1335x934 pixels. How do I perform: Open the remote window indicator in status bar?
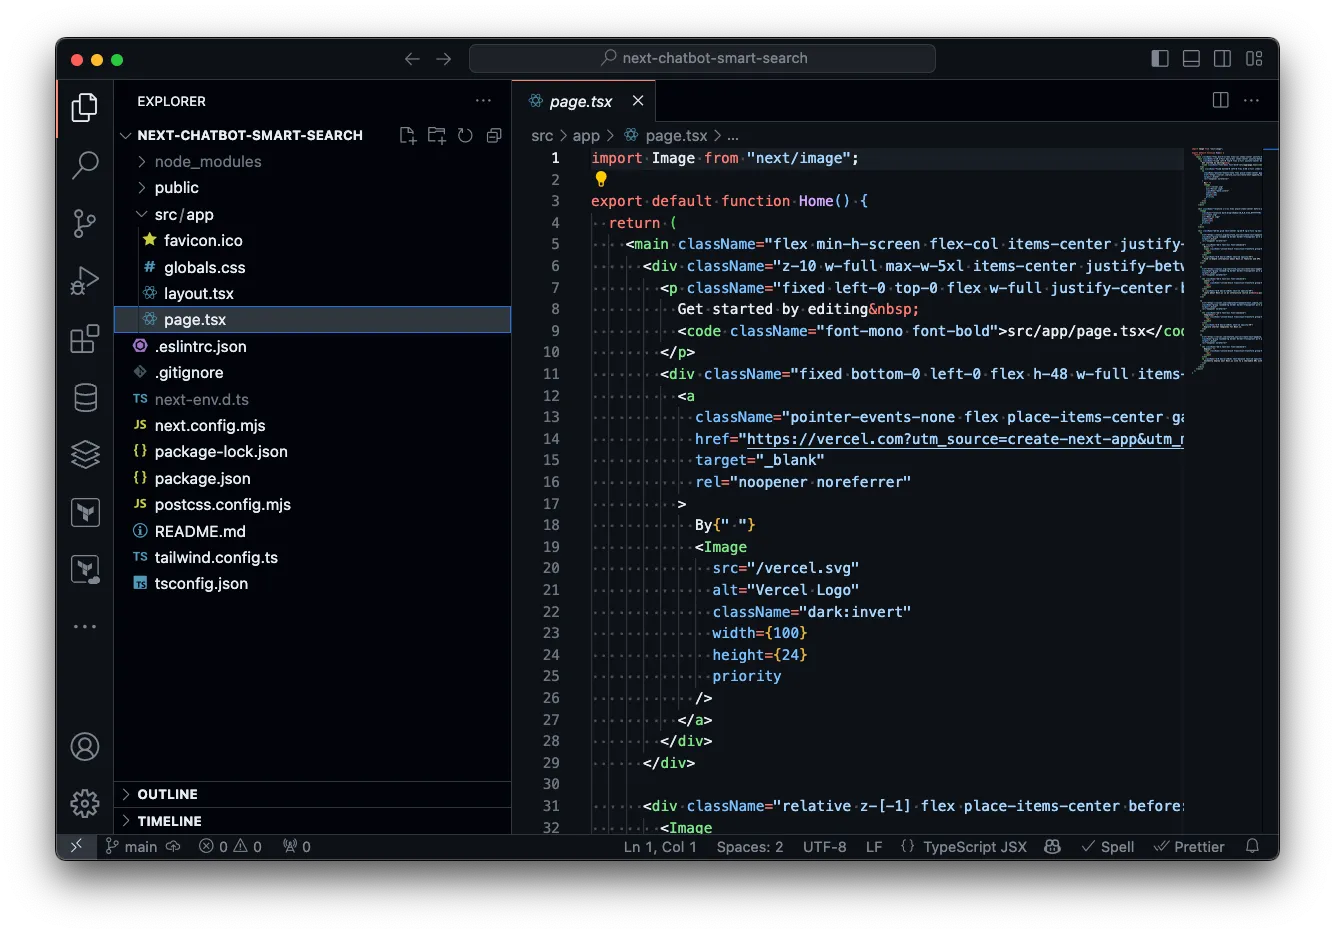76,846
